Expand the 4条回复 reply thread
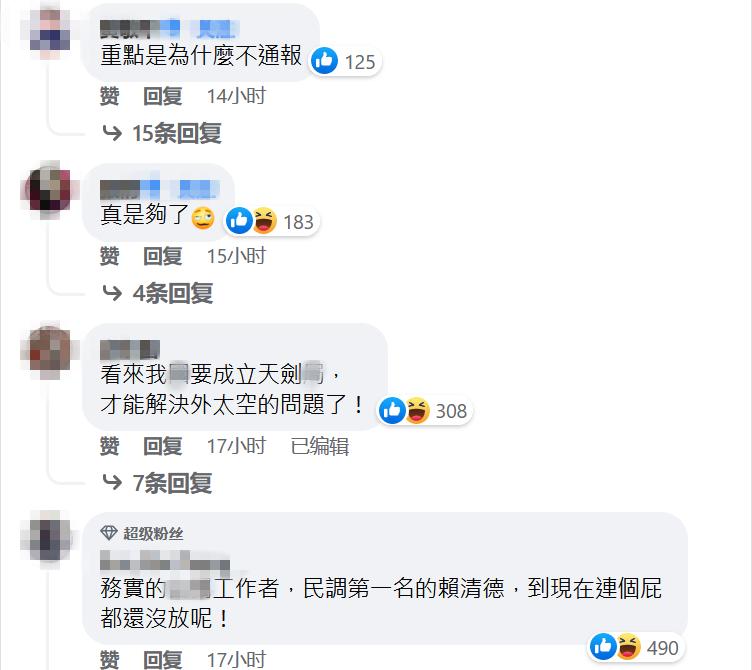 [x=158, y=293]
